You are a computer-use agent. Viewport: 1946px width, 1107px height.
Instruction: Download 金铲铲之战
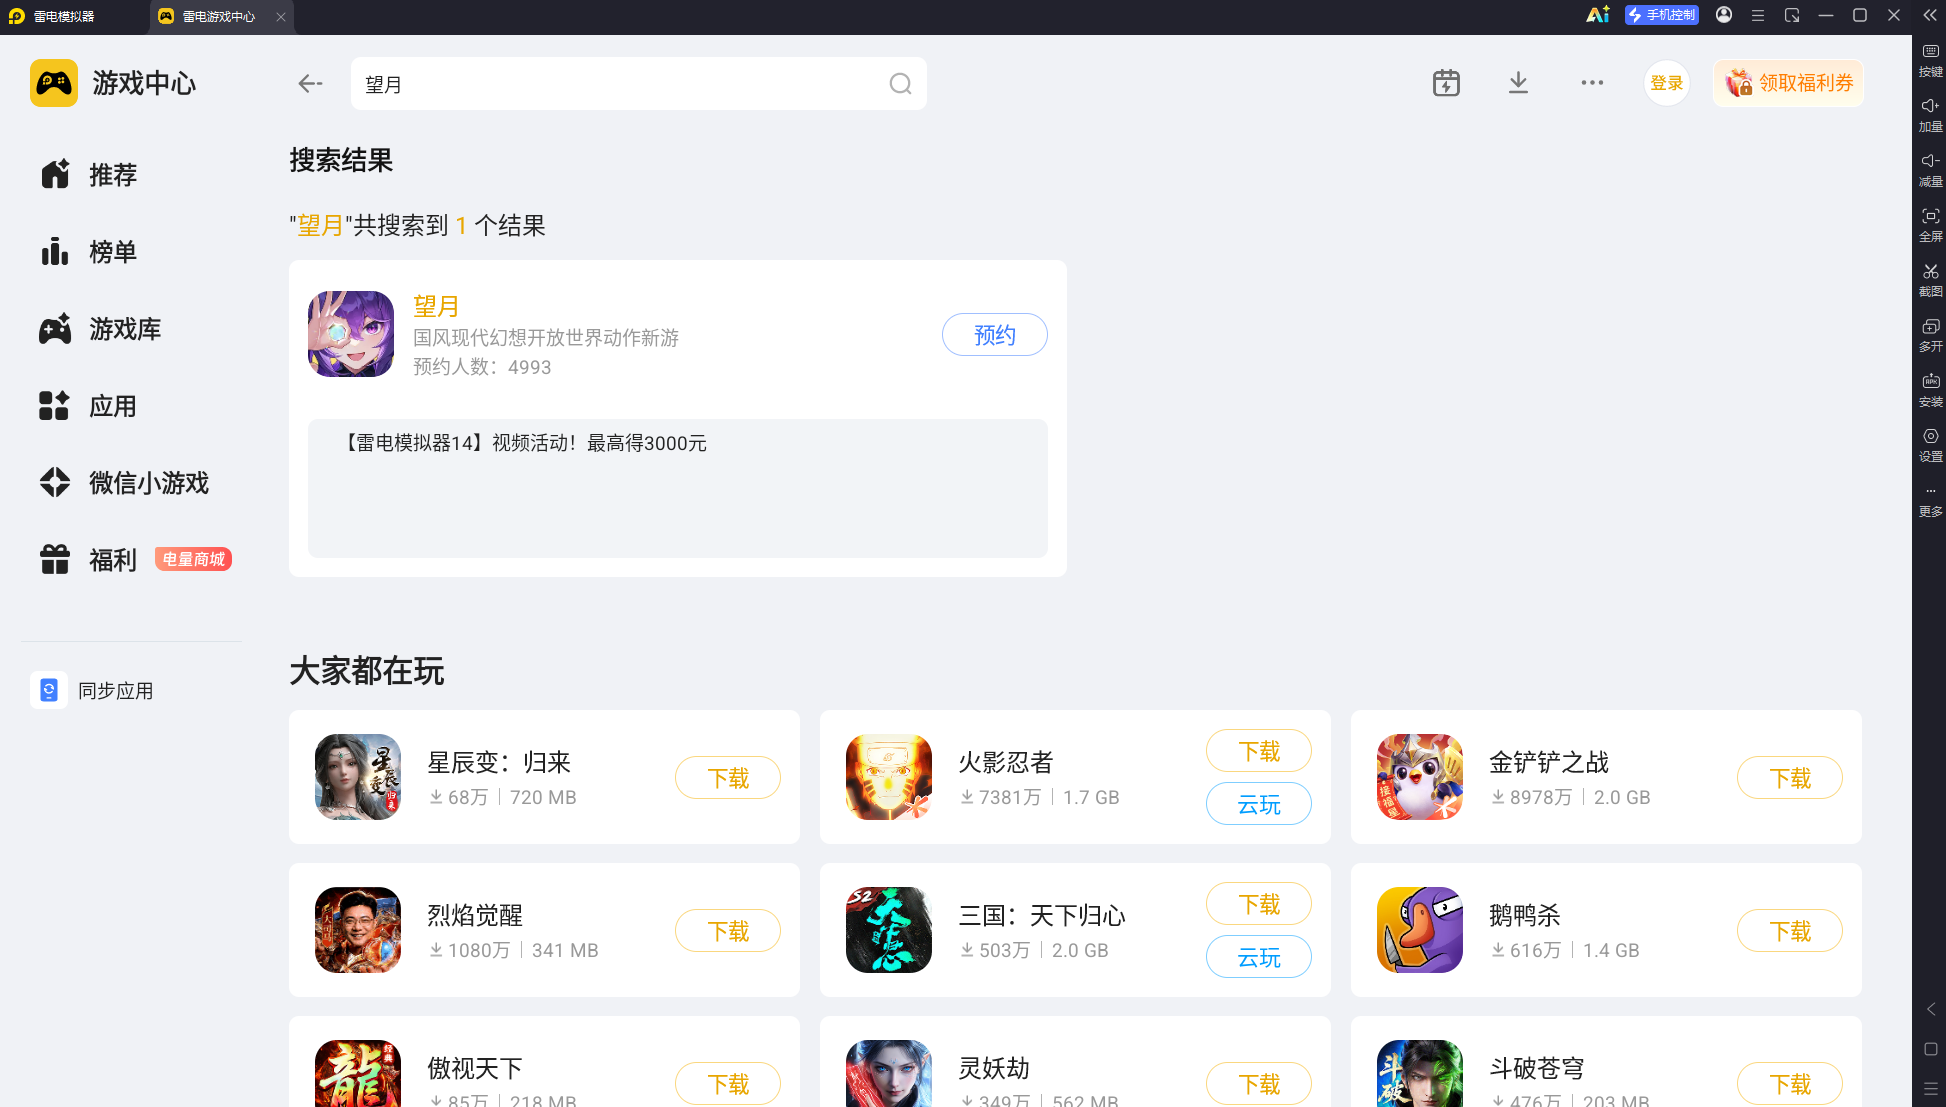click(x=1790, y=778)
